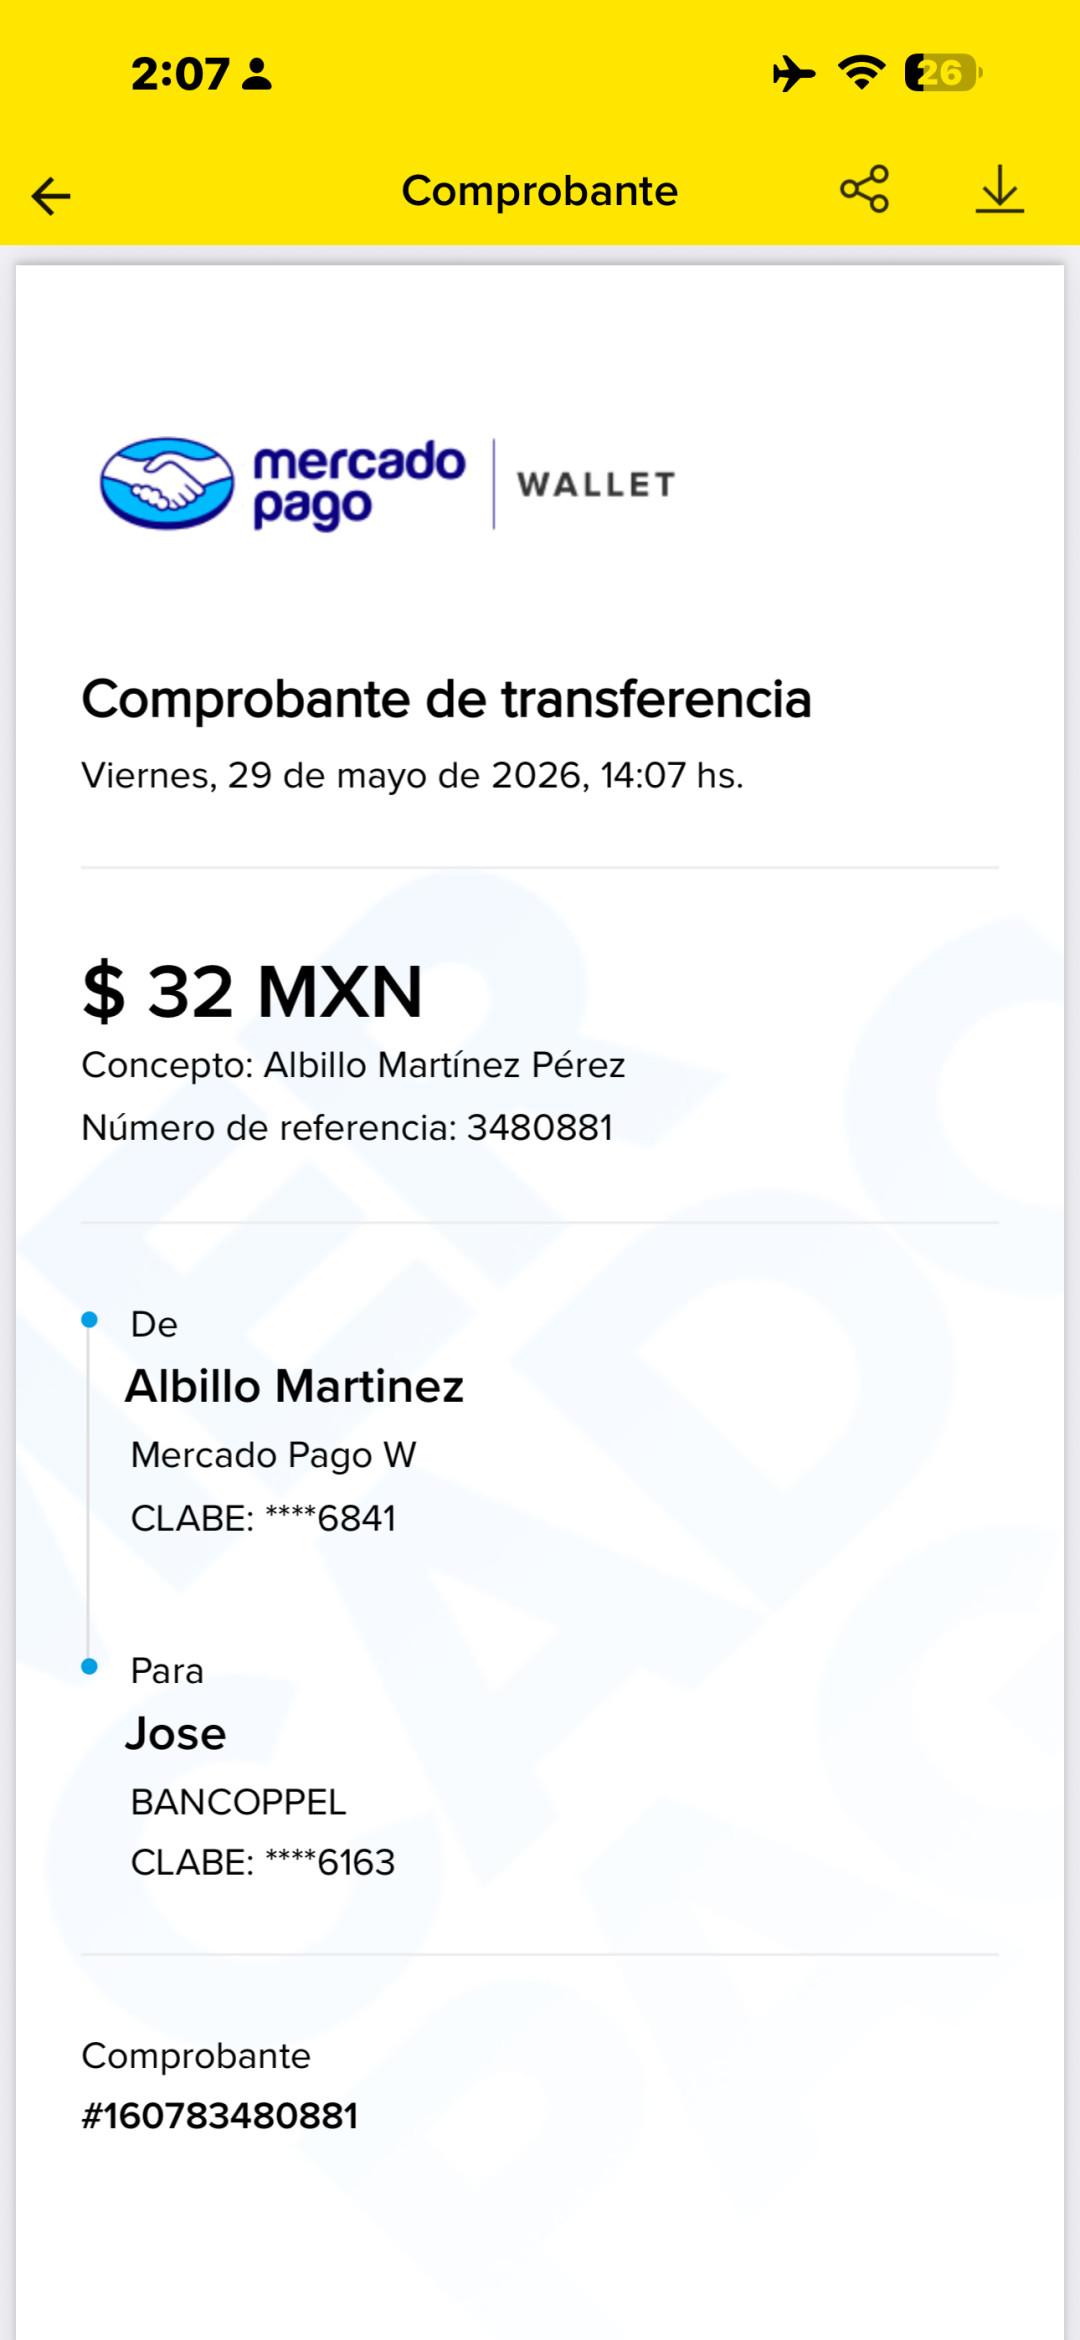This screenshot has width=1080, height=2340.
Task: Tap the Comprobante header title
Action: pyautogui.click(x=540, y=191)
